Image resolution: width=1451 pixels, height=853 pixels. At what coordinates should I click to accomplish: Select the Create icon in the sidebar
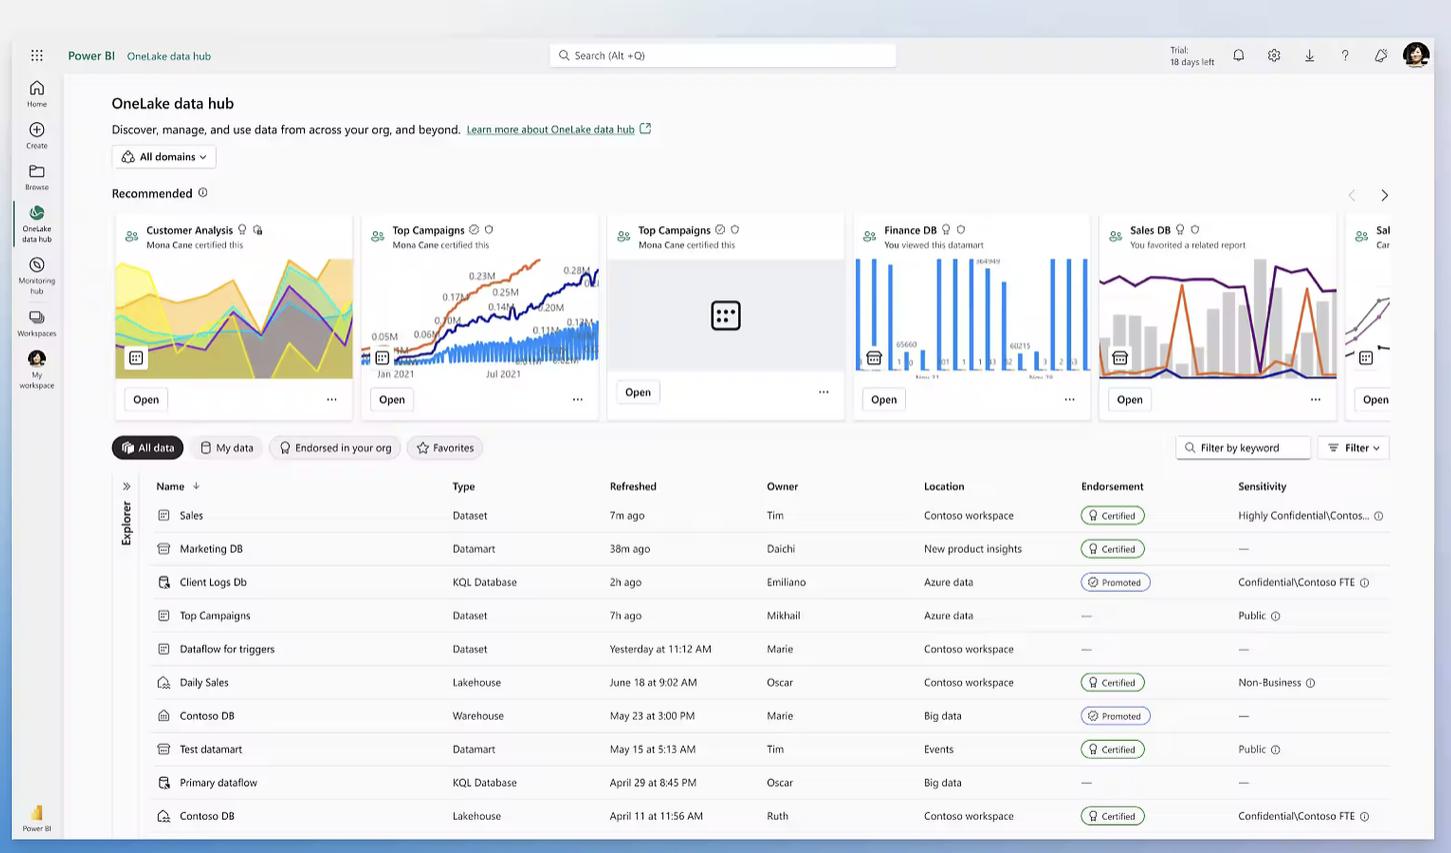click(36, 131)
